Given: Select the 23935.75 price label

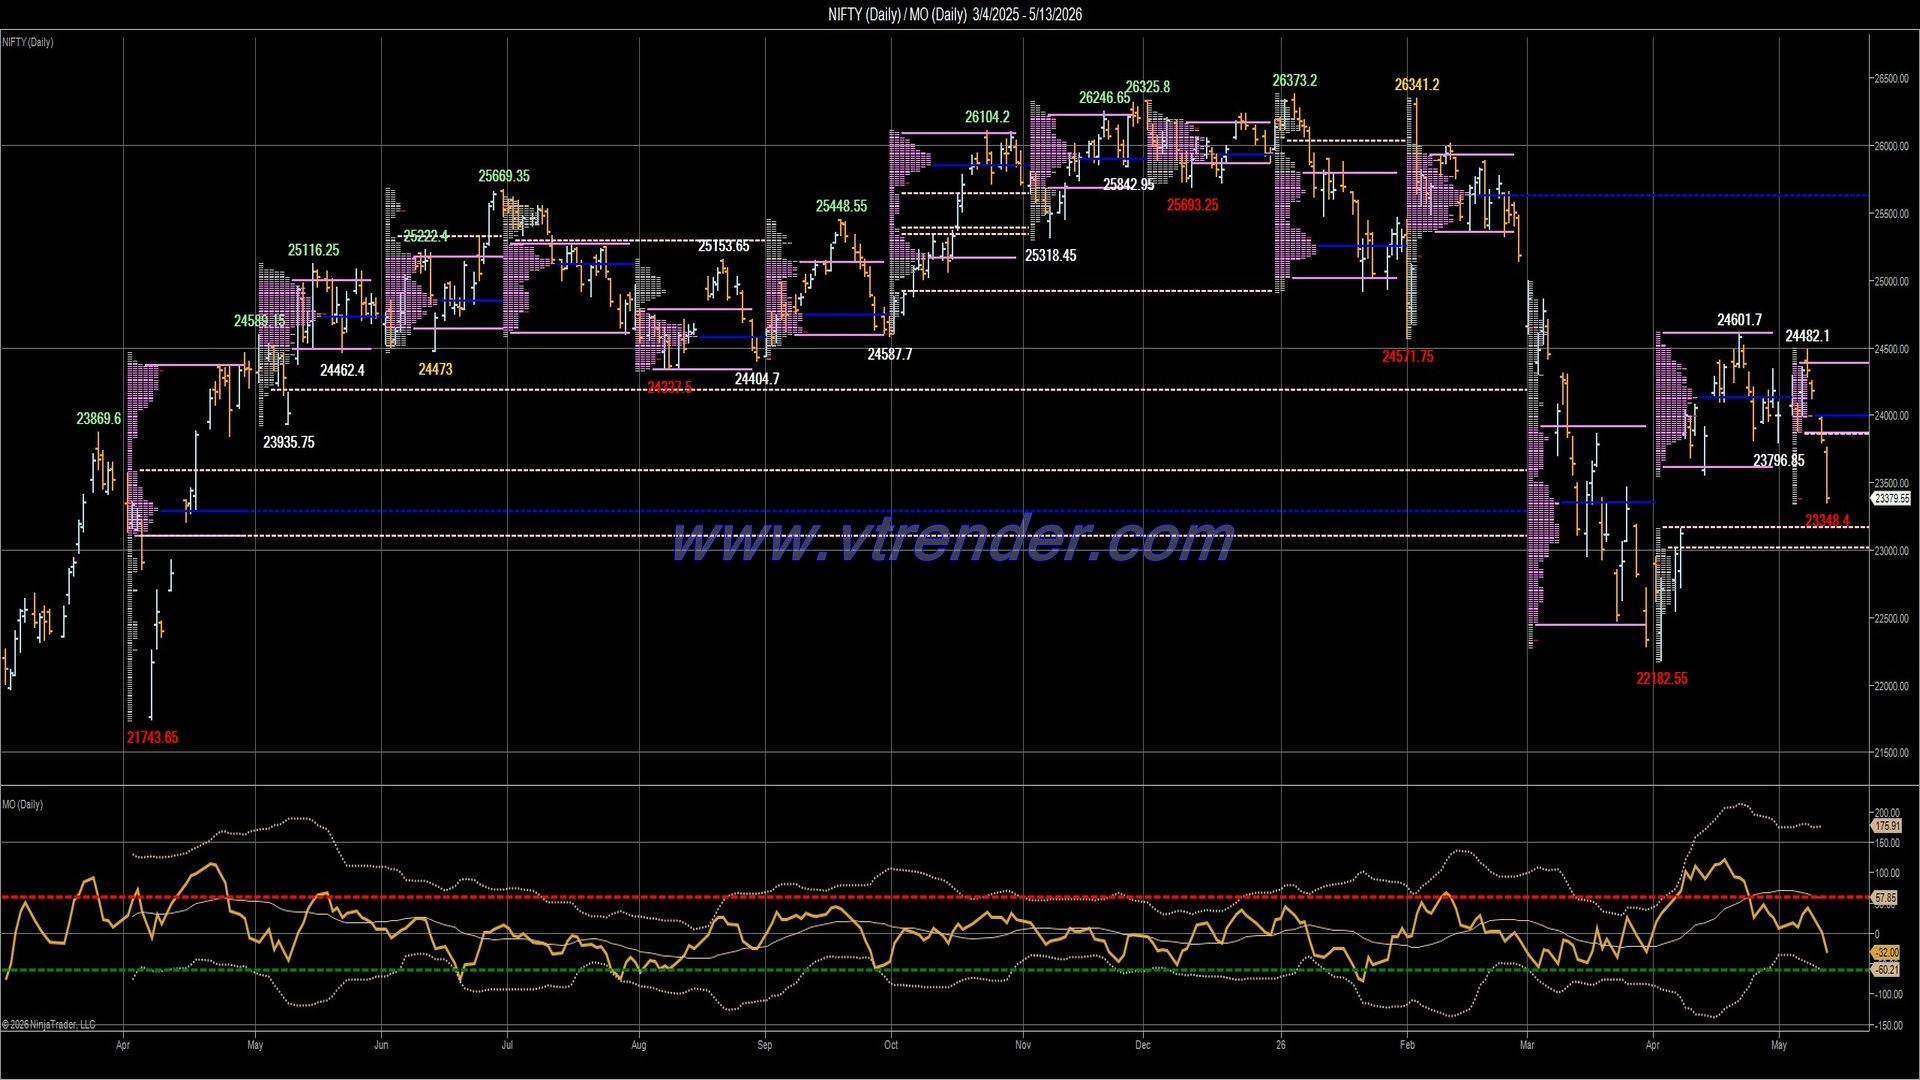Looking at the screenshot, I should coord(289,442).
